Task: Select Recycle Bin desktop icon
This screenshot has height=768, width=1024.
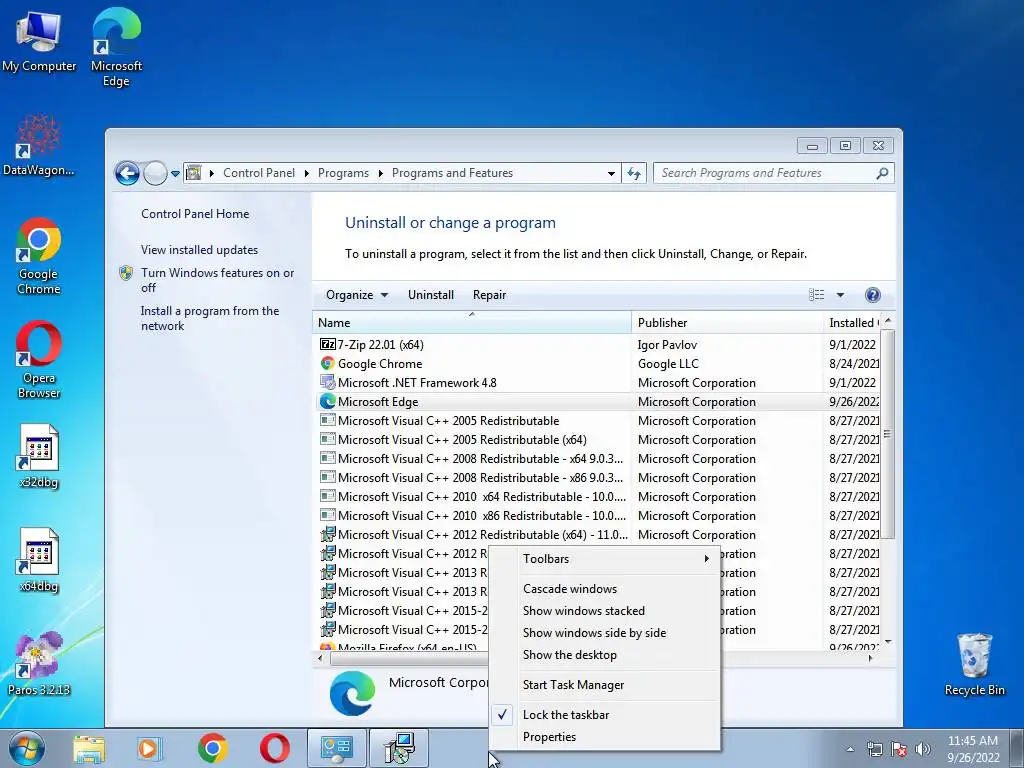Action: [x=974, y=664]
